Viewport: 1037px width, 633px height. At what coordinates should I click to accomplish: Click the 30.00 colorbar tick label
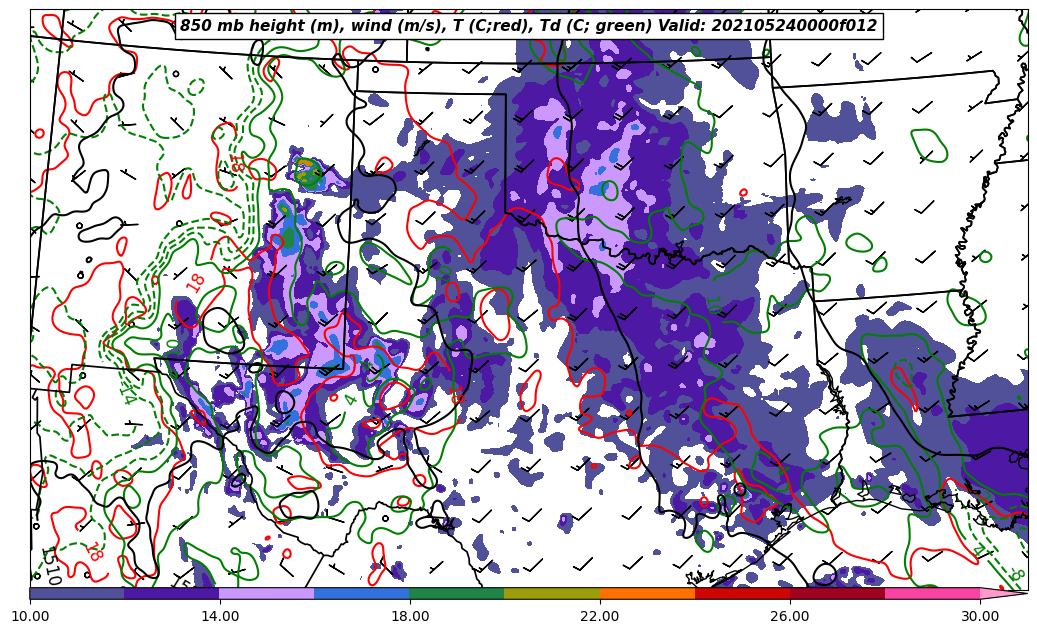tap(979, 616)
